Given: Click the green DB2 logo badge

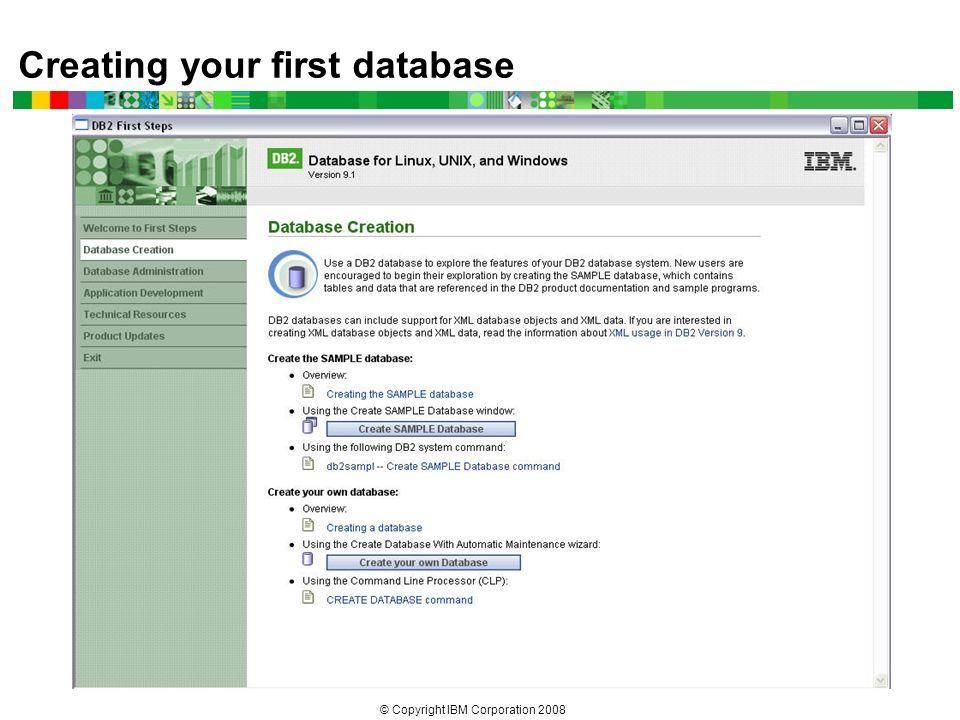Looking at the screenshot, I should pos(285,159).
